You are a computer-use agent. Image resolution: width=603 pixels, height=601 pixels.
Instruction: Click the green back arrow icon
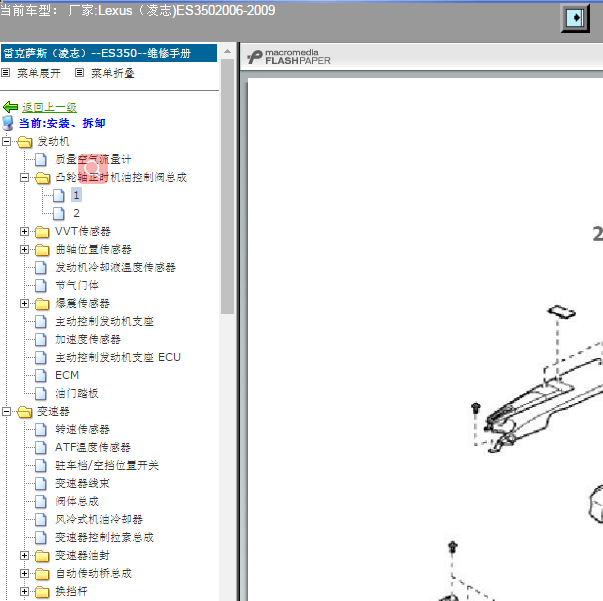[x=10, y=107]
